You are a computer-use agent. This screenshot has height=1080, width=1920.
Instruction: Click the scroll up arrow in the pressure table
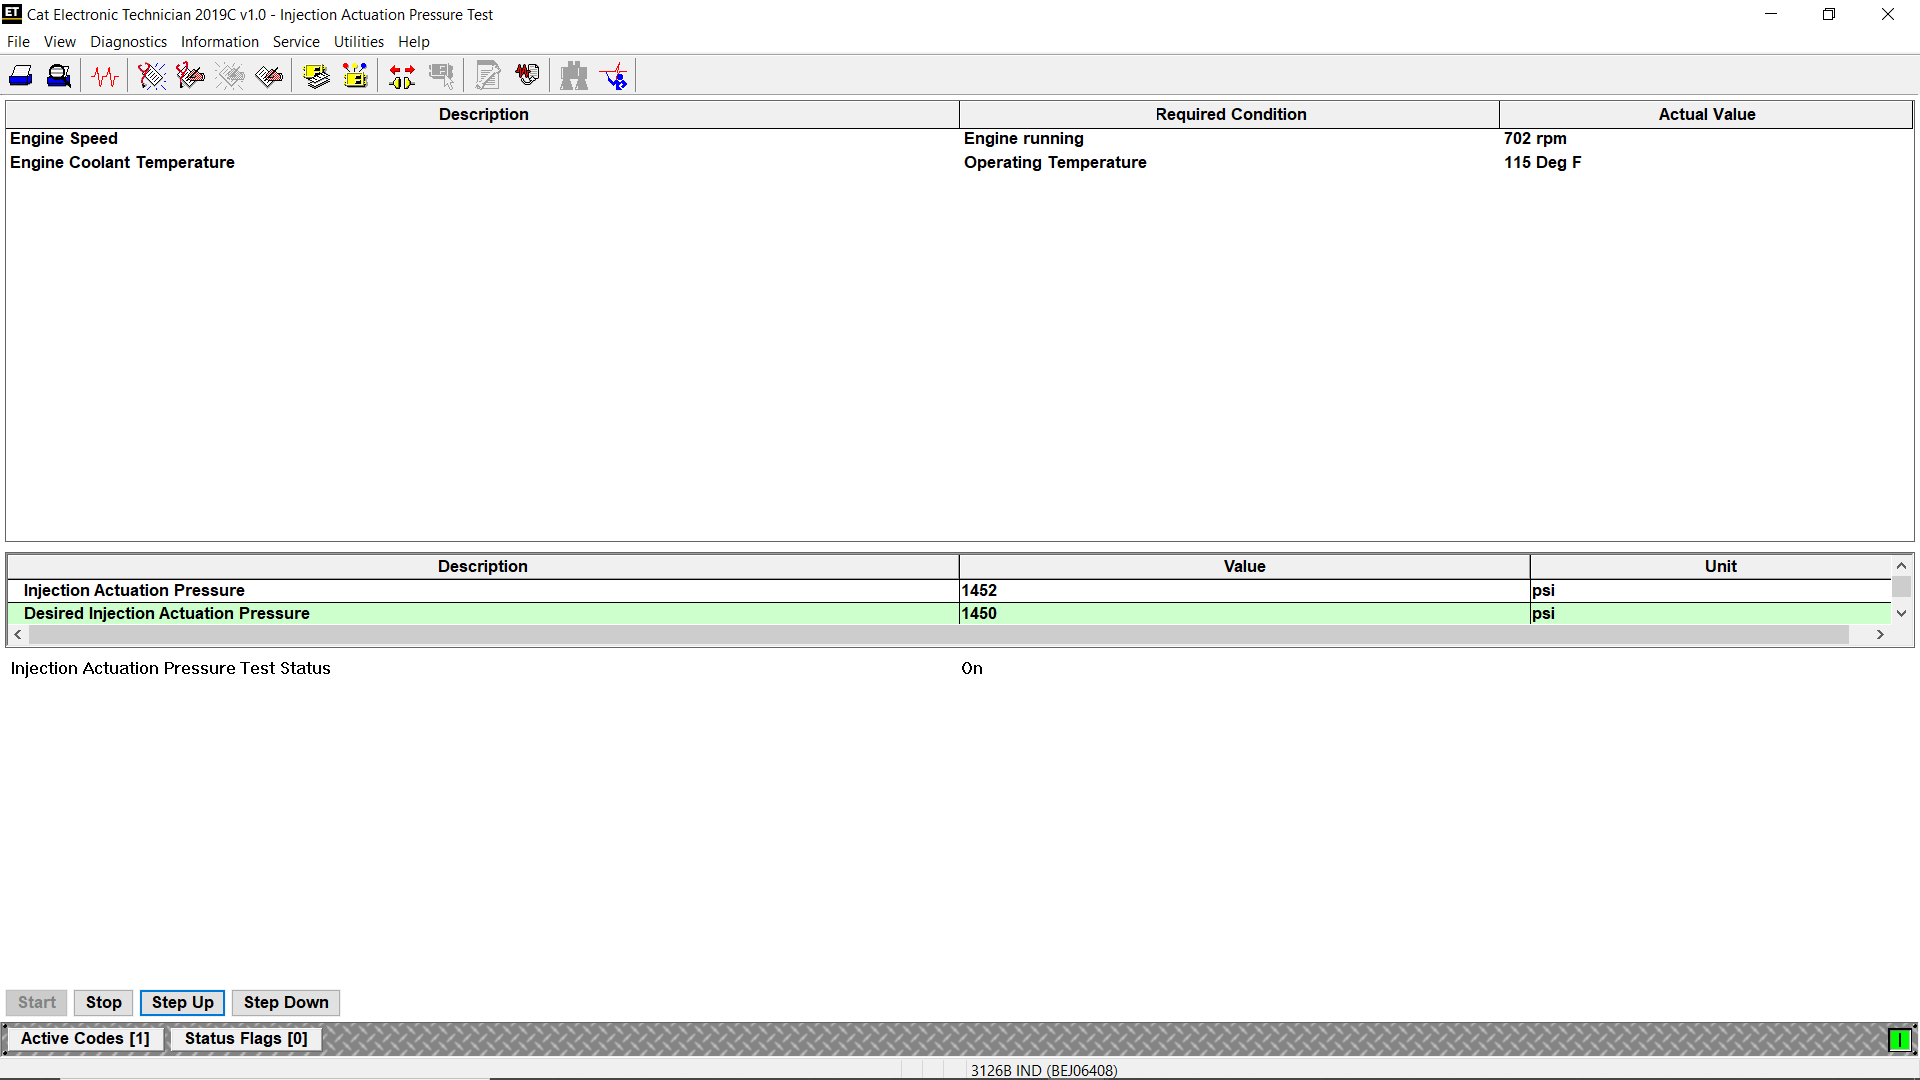pos(1901,566)
